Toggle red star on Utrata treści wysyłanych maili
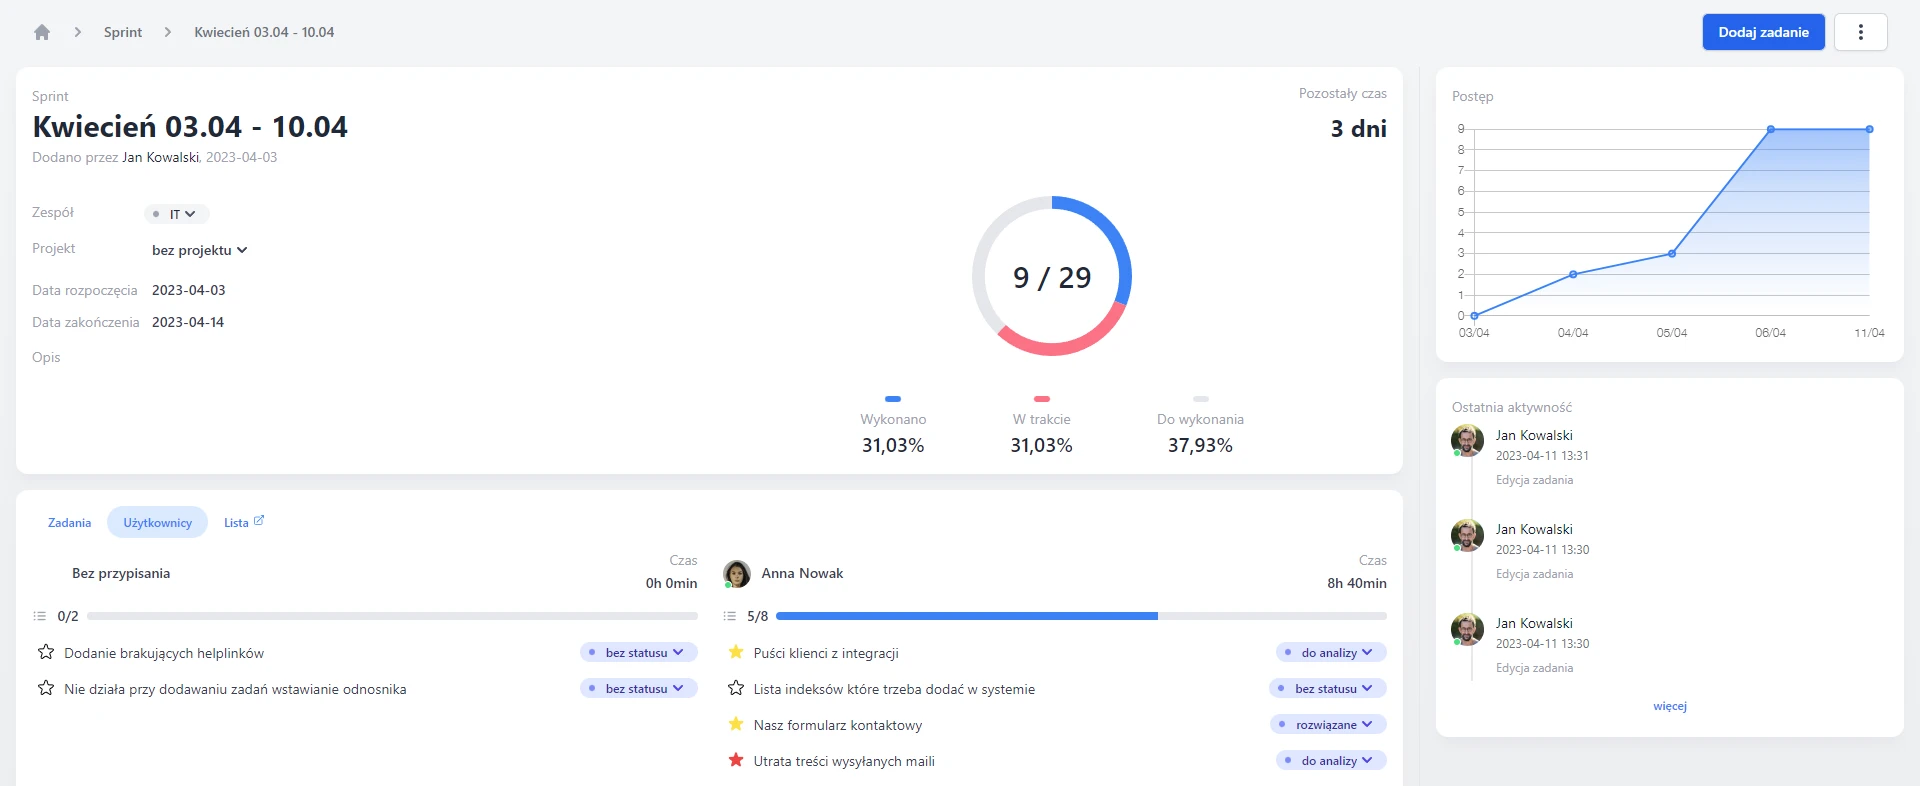Viewport: 1920px width, 786px height. (x=736, y=760)
